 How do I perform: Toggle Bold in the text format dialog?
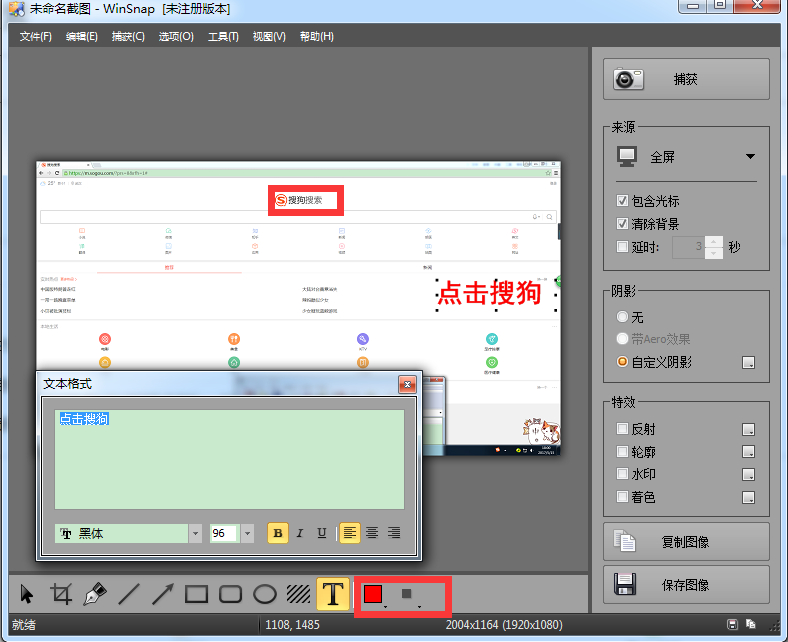(x=278, y=533)
